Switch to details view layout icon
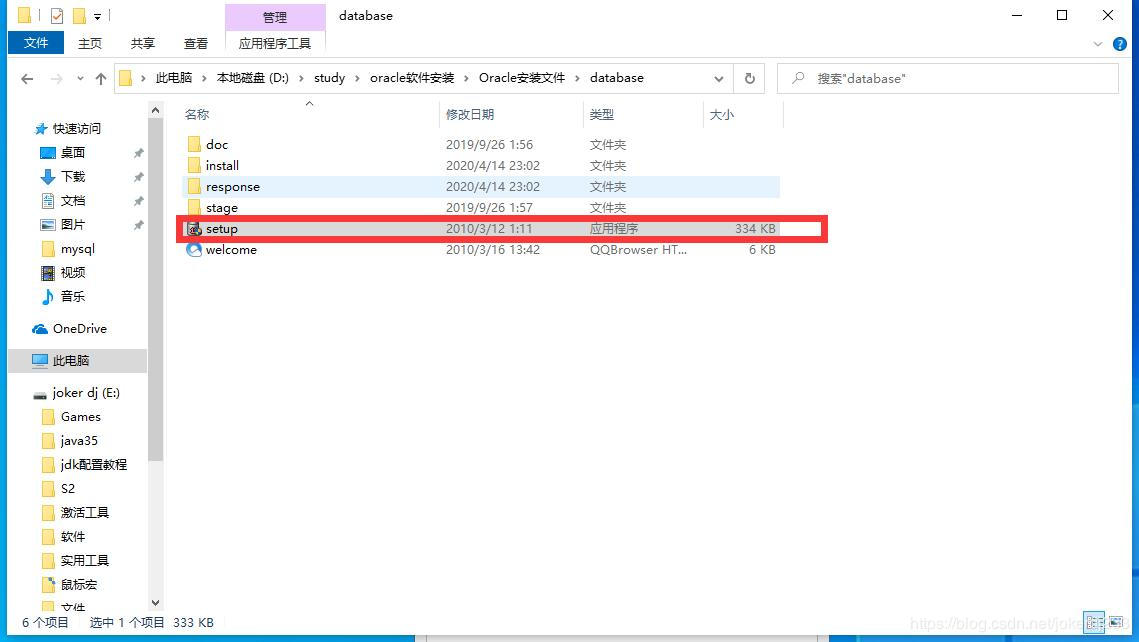The width and height of the screenshot is (1139, 642). 1093,622
